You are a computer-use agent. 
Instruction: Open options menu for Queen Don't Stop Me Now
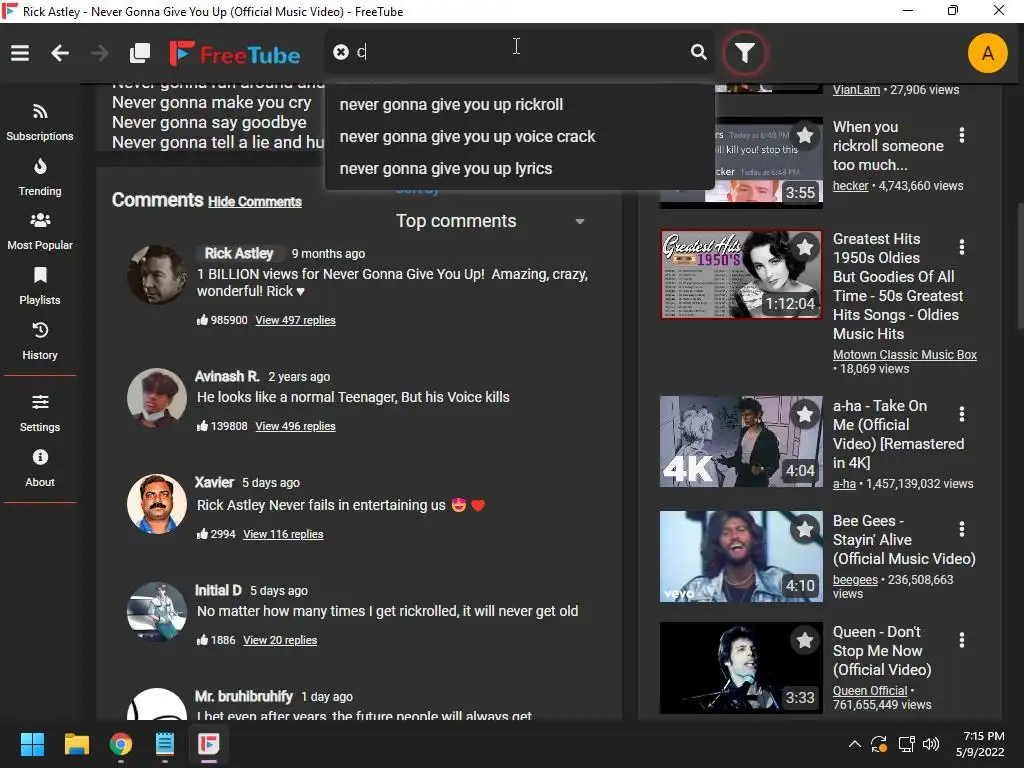coord(962,641)
